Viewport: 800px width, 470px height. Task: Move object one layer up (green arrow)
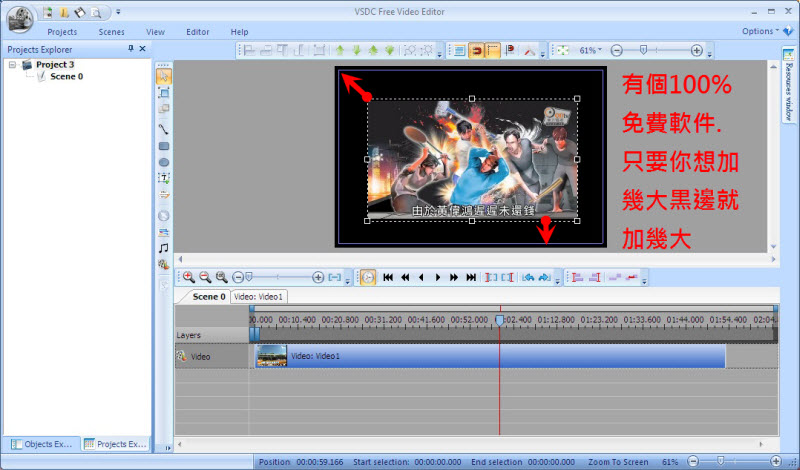(340, 50)
